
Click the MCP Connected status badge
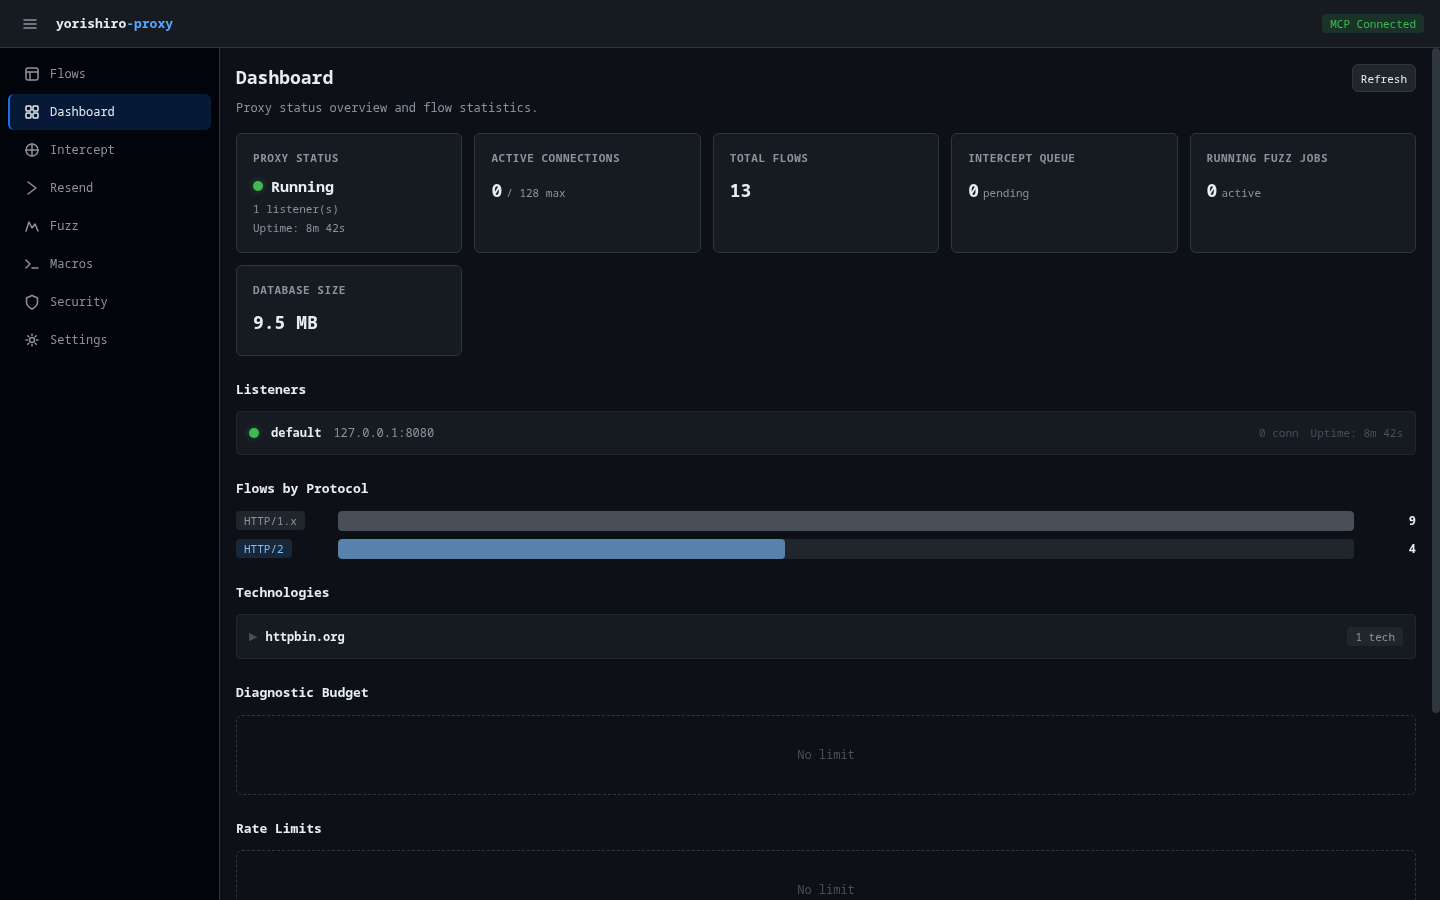click(1372, 24)
